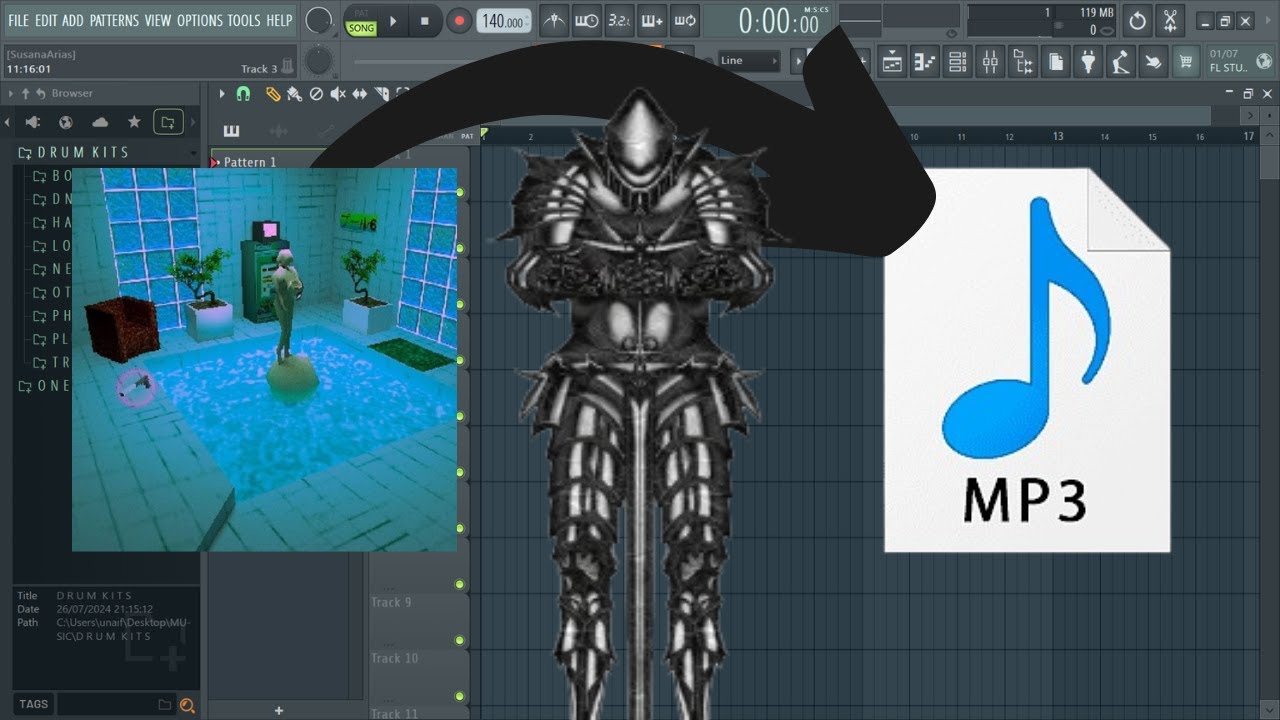1280x720 pixels.
Task: Select the Slip tool double-arrow icon
Action: 360,93
